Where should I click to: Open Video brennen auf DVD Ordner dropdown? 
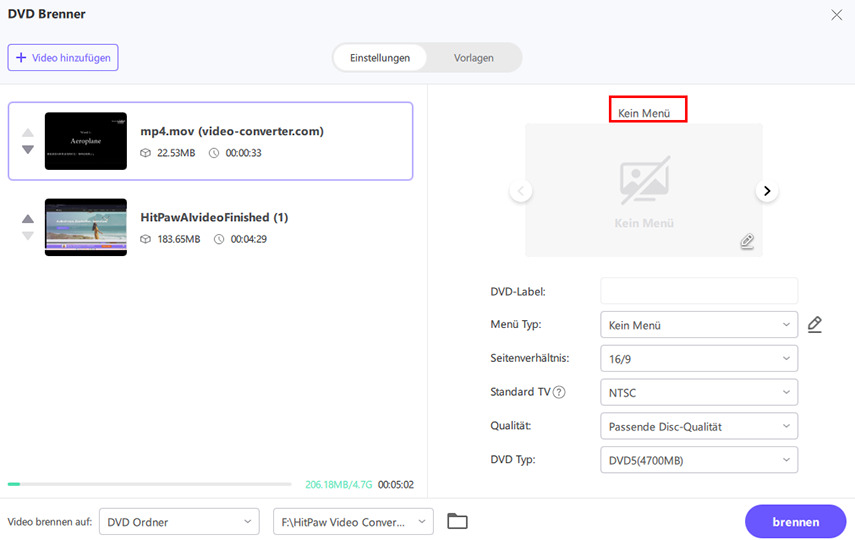(179, 522)
